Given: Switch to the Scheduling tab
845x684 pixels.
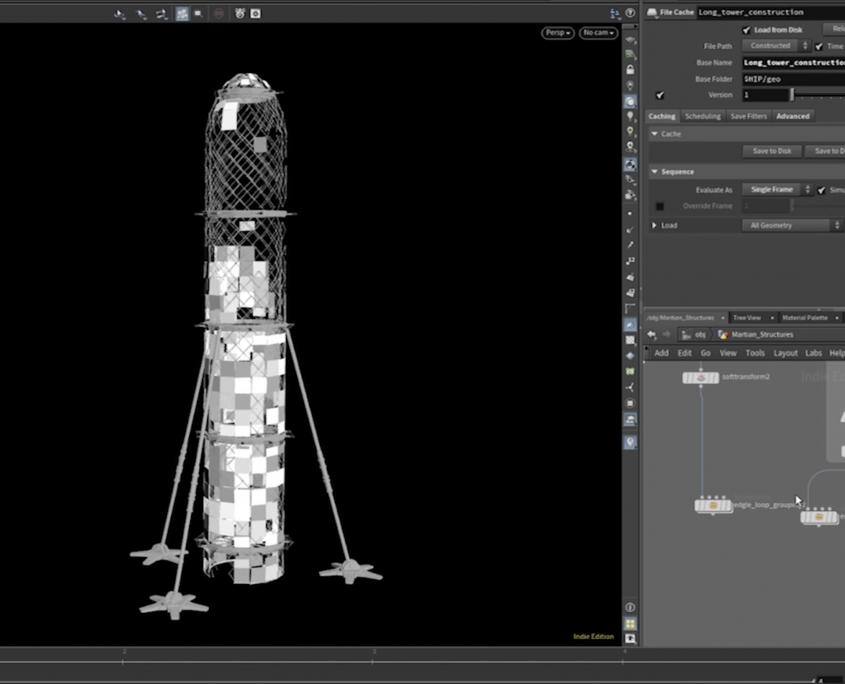Looking at the screenshot, I should pos(702,116).
